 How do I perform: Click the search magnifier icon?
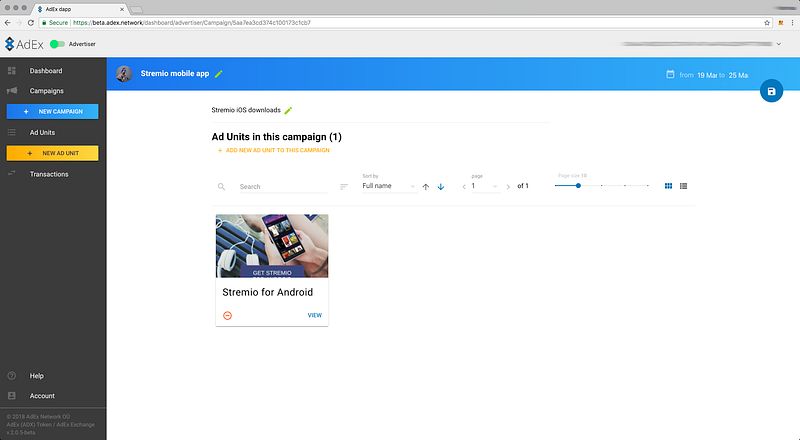pyautogui.click(x=221, y=187)
